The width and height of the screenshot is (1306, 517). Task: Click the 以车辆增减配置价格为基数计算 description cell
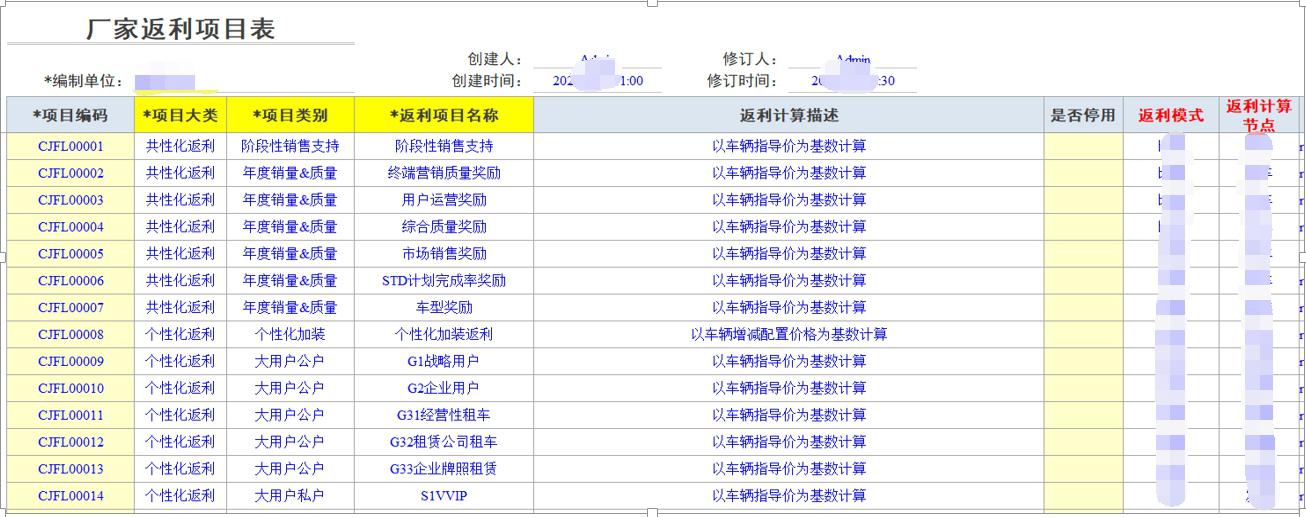coord(789,334)
